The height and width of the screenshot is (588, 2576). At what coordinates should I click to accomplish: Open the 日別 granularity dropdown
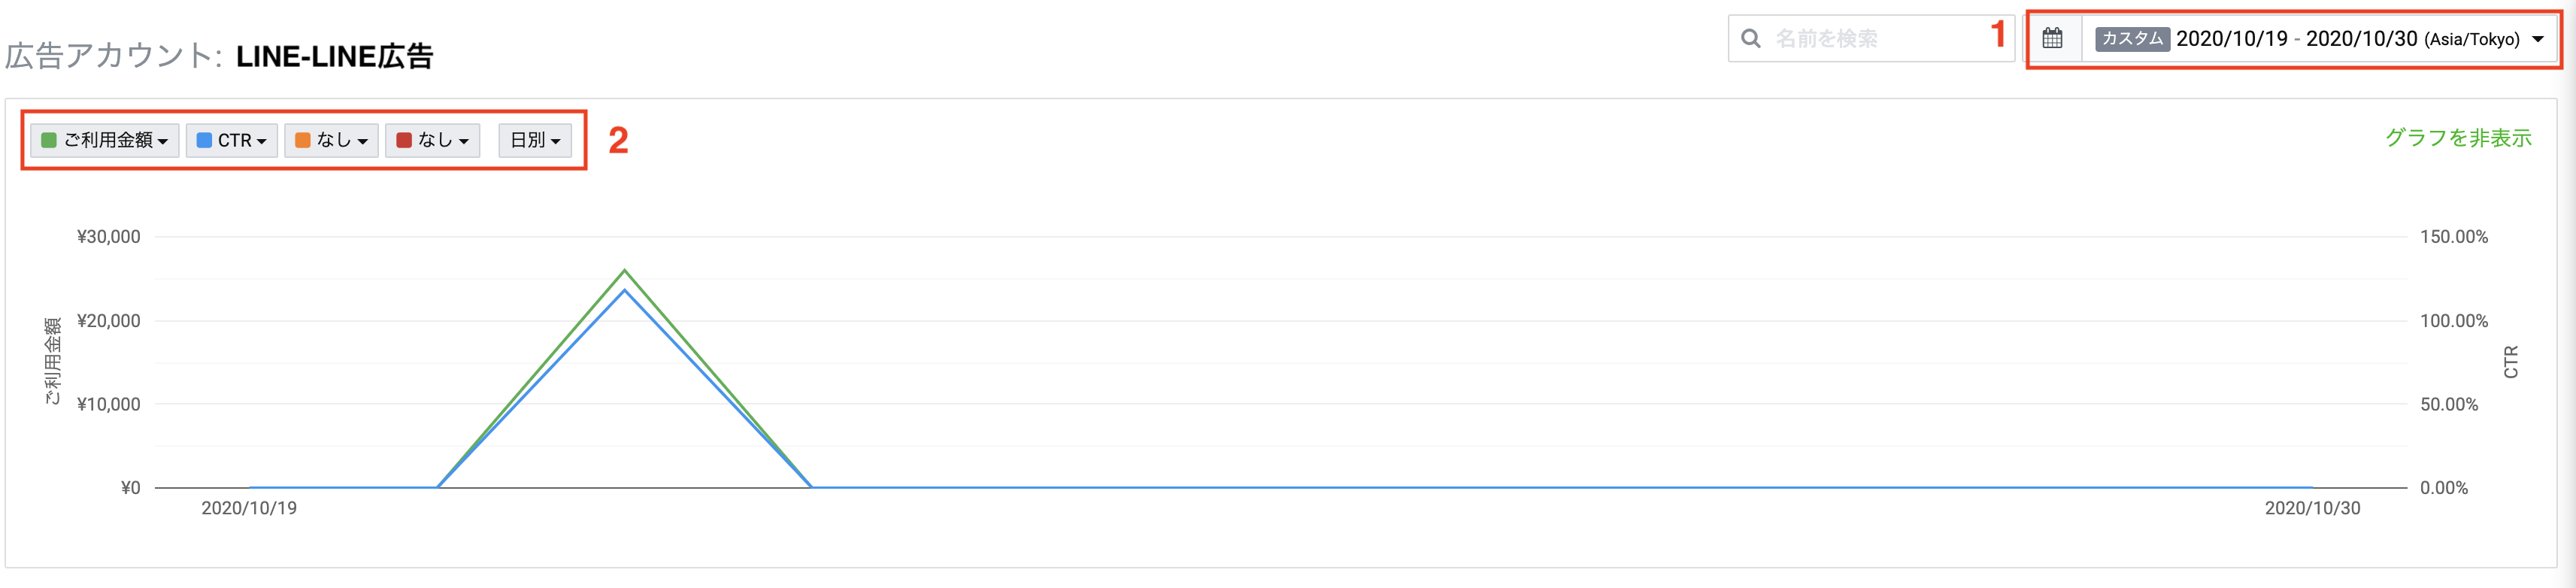pos(535,140)
